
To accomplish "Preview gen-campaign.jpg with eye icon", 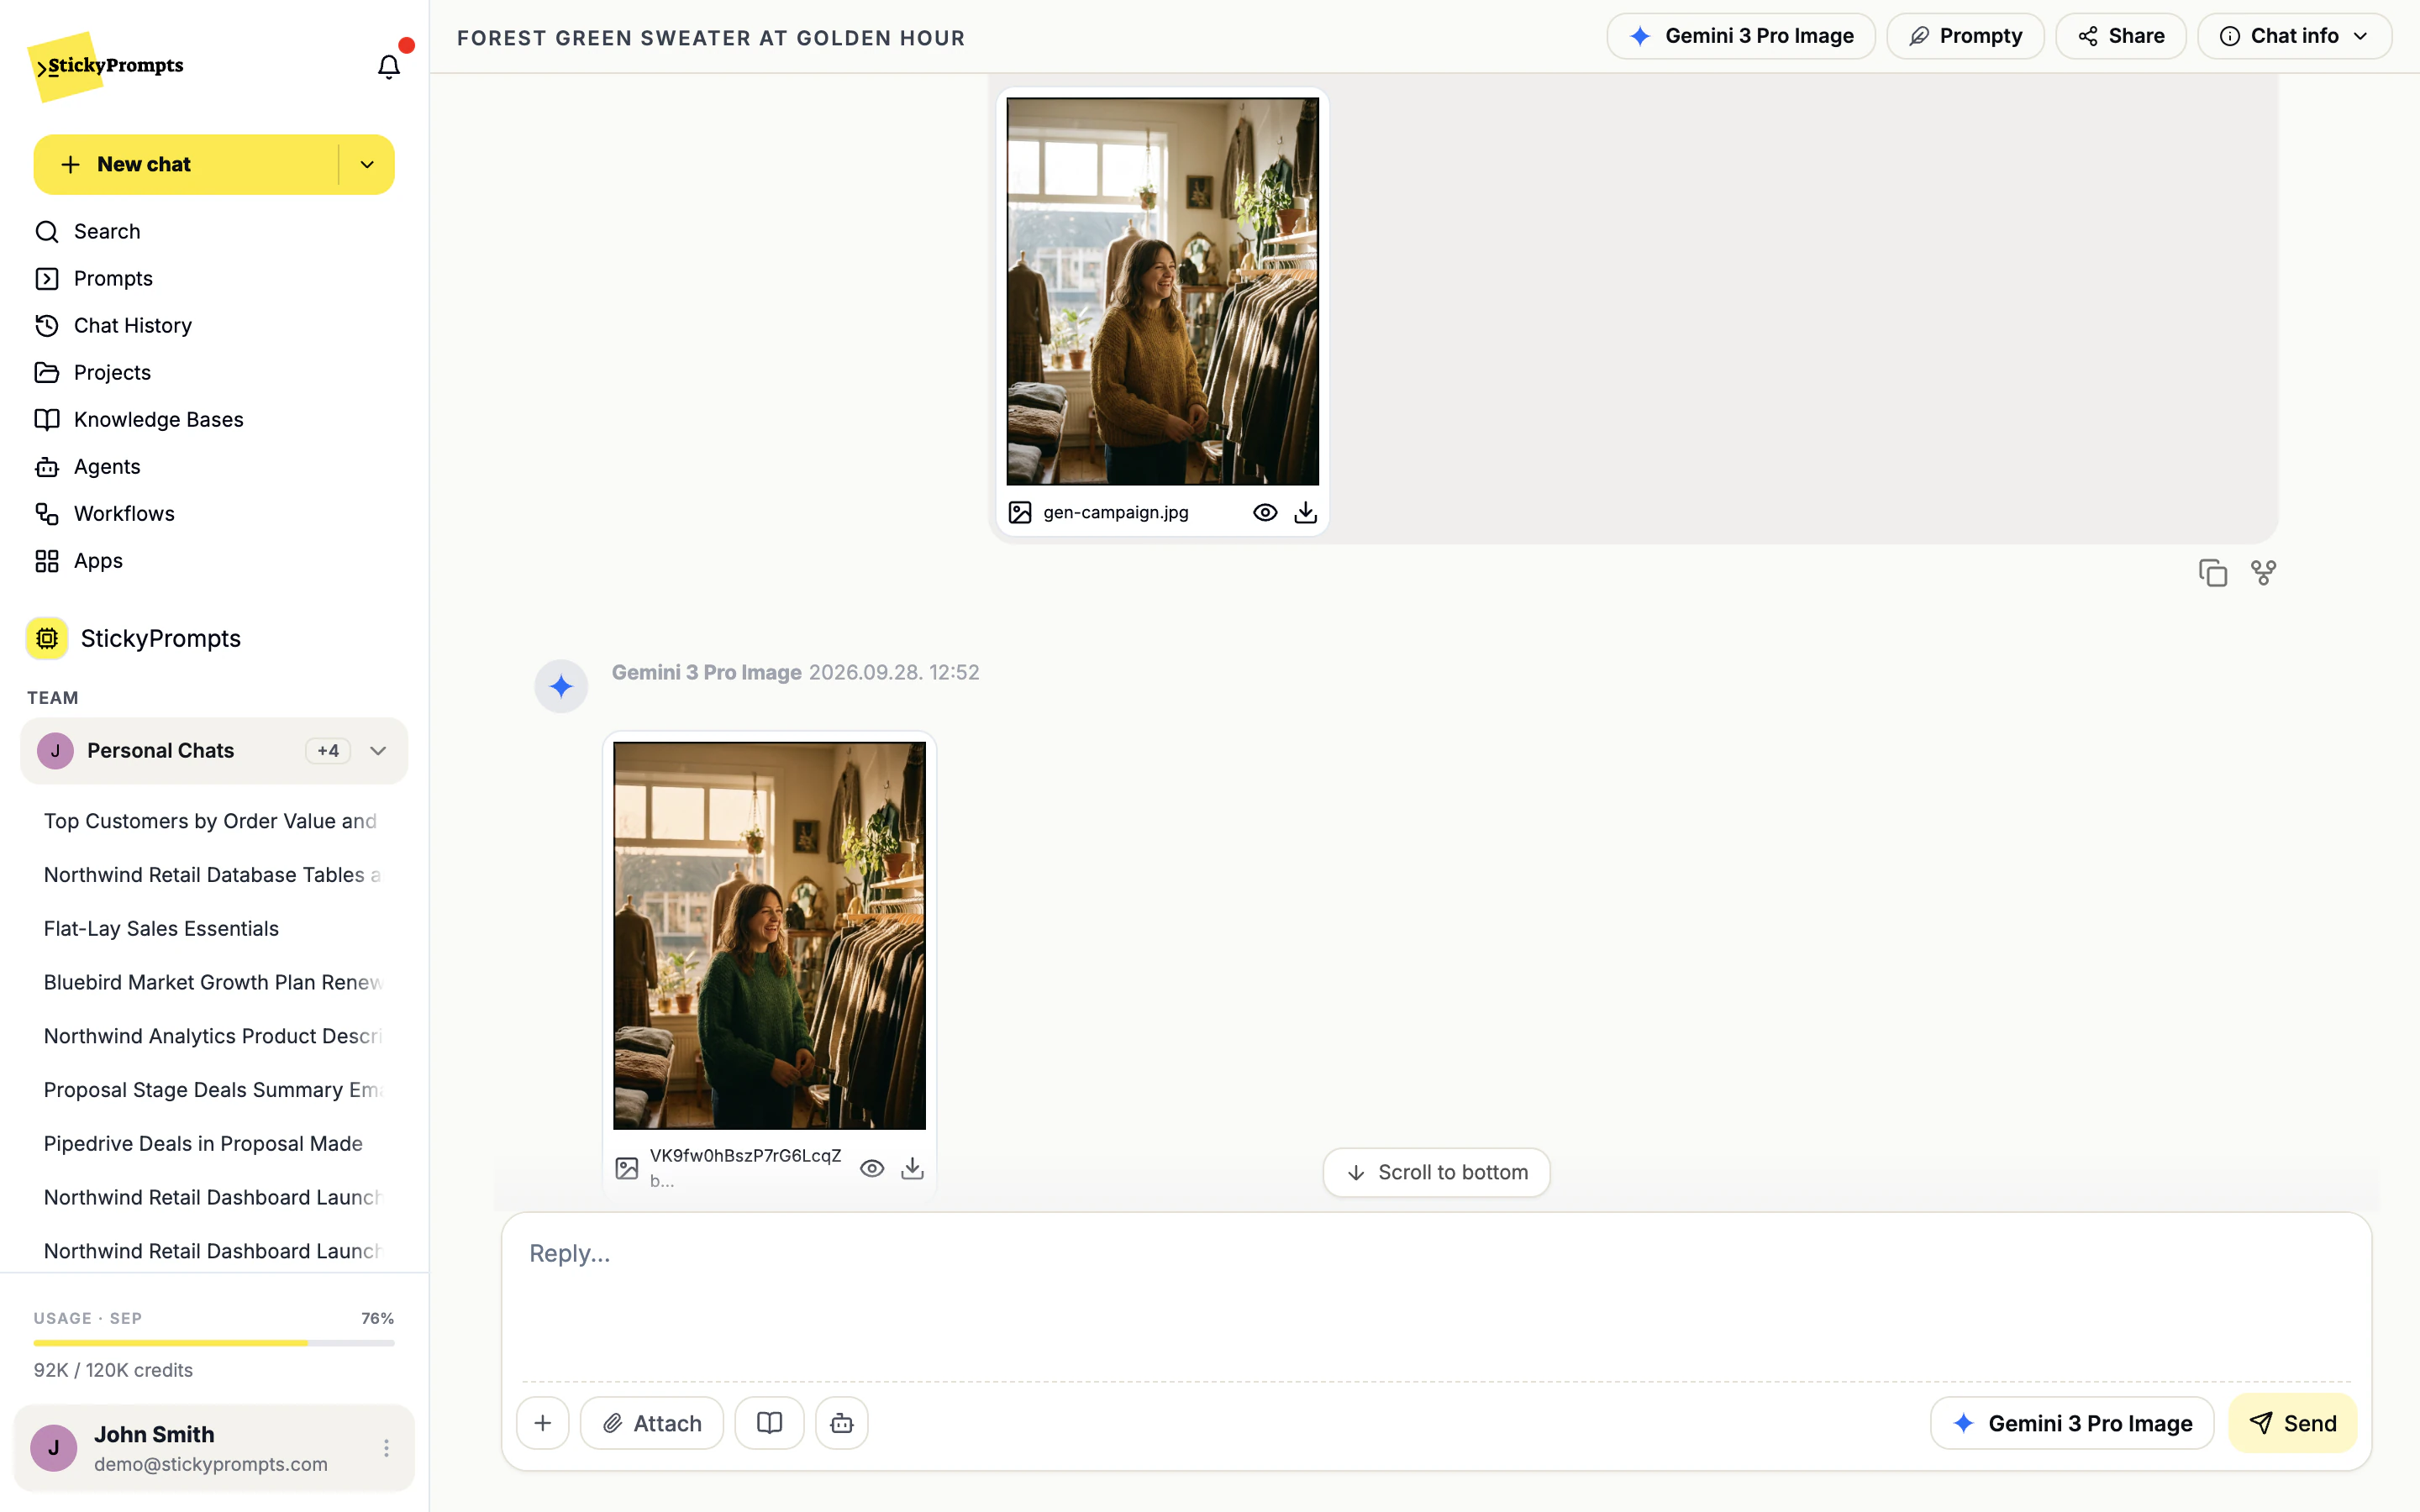I will [1265, 512].
